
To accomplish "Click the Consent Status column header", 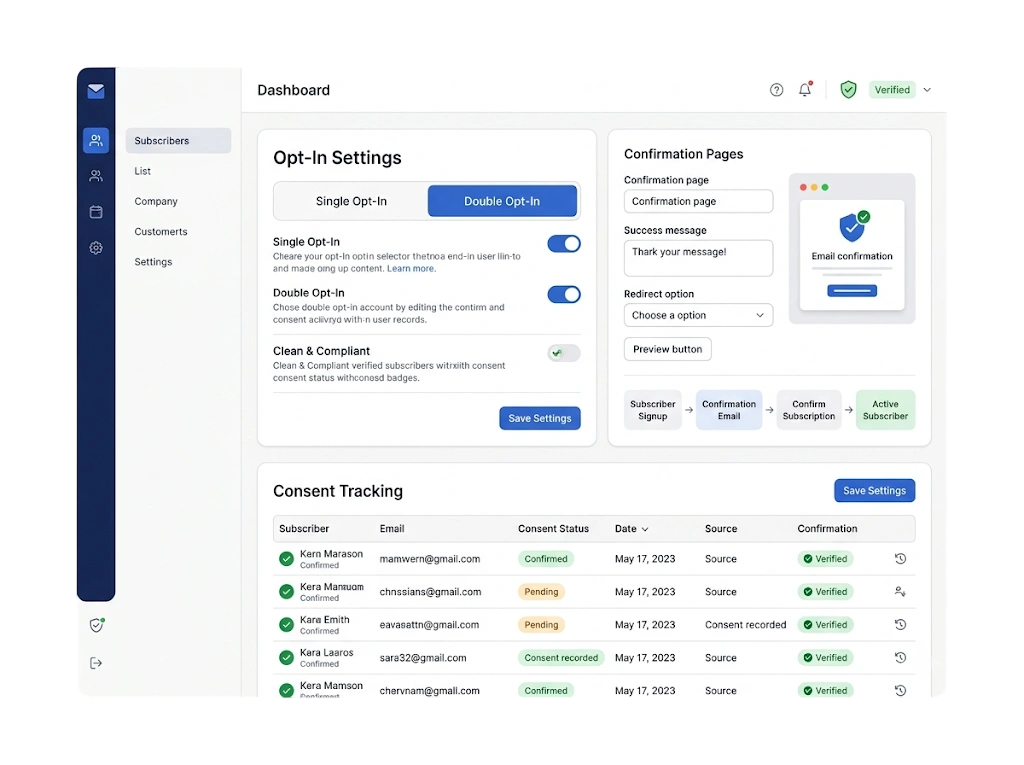I will (553, 529).
